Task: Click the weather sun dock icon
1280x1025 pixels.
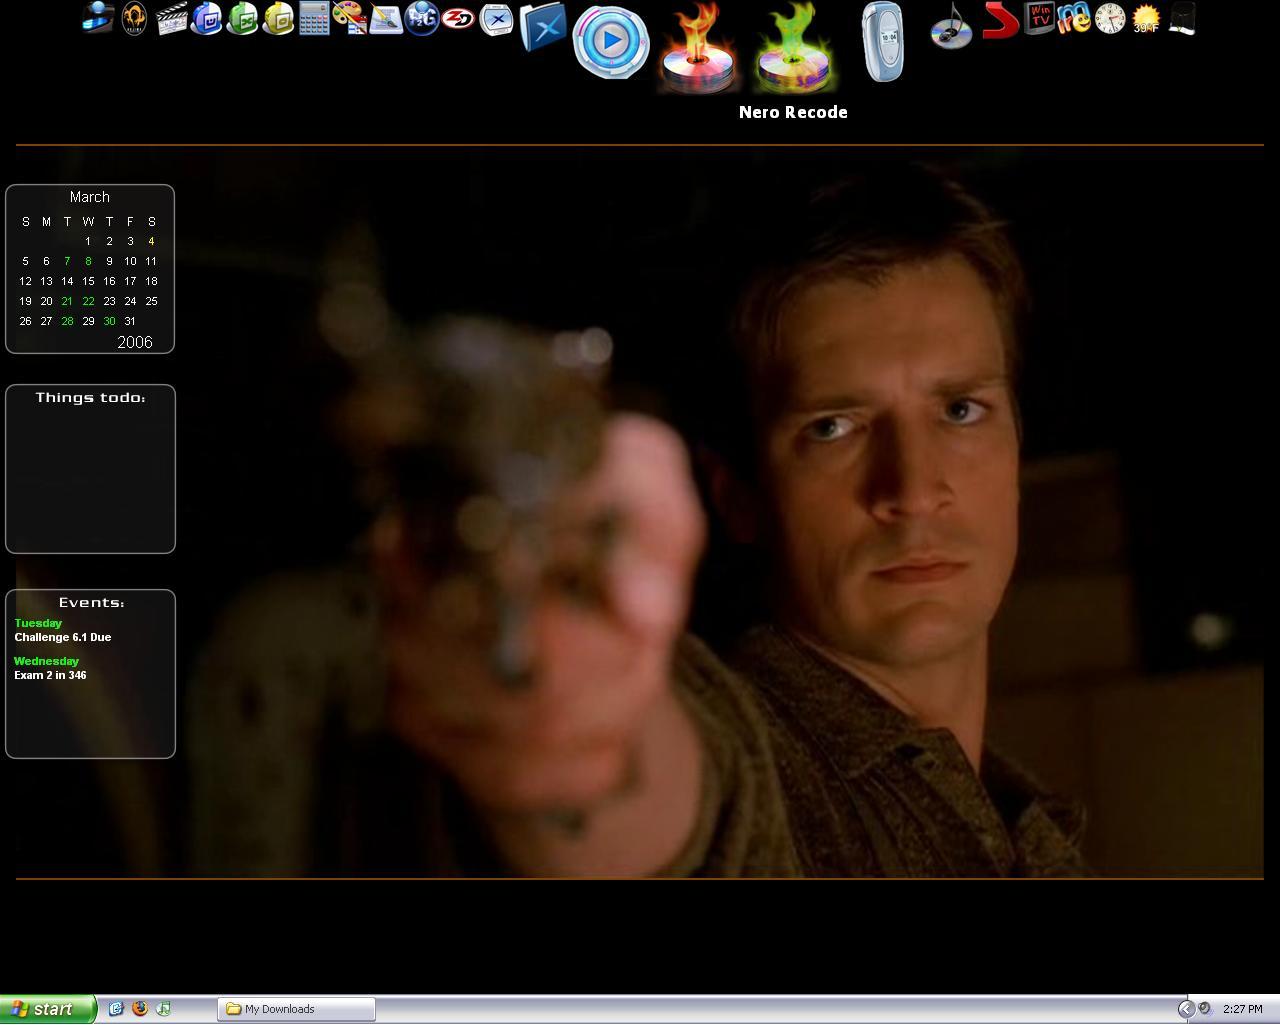Action: [x=1146, y=18]
